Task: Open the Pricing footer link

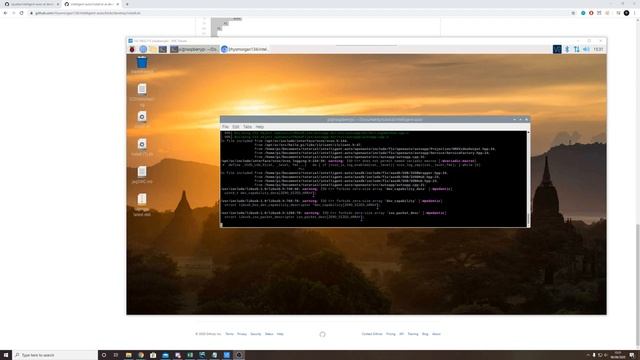Action: pyautogui.click(x=391, y=334)
